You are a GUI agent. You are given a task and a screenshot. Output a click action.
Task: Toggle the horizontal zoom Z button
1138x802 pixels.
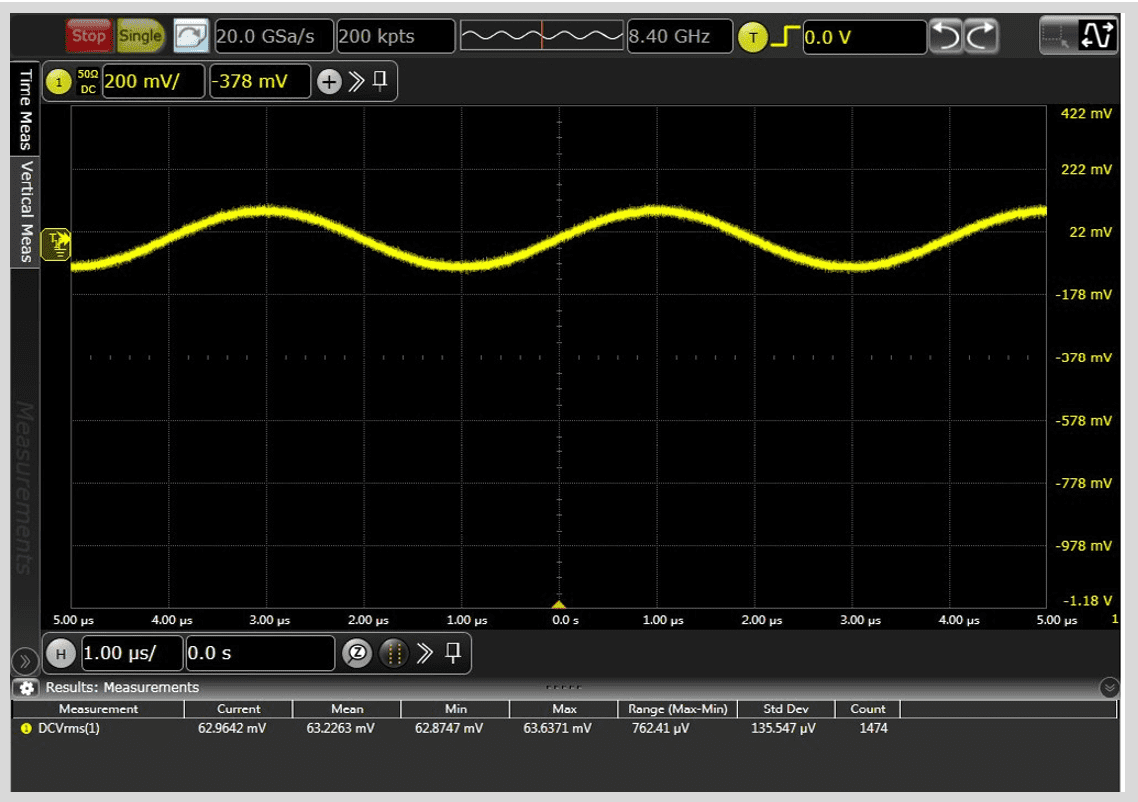pyautogui.click(x=355, y=654)
